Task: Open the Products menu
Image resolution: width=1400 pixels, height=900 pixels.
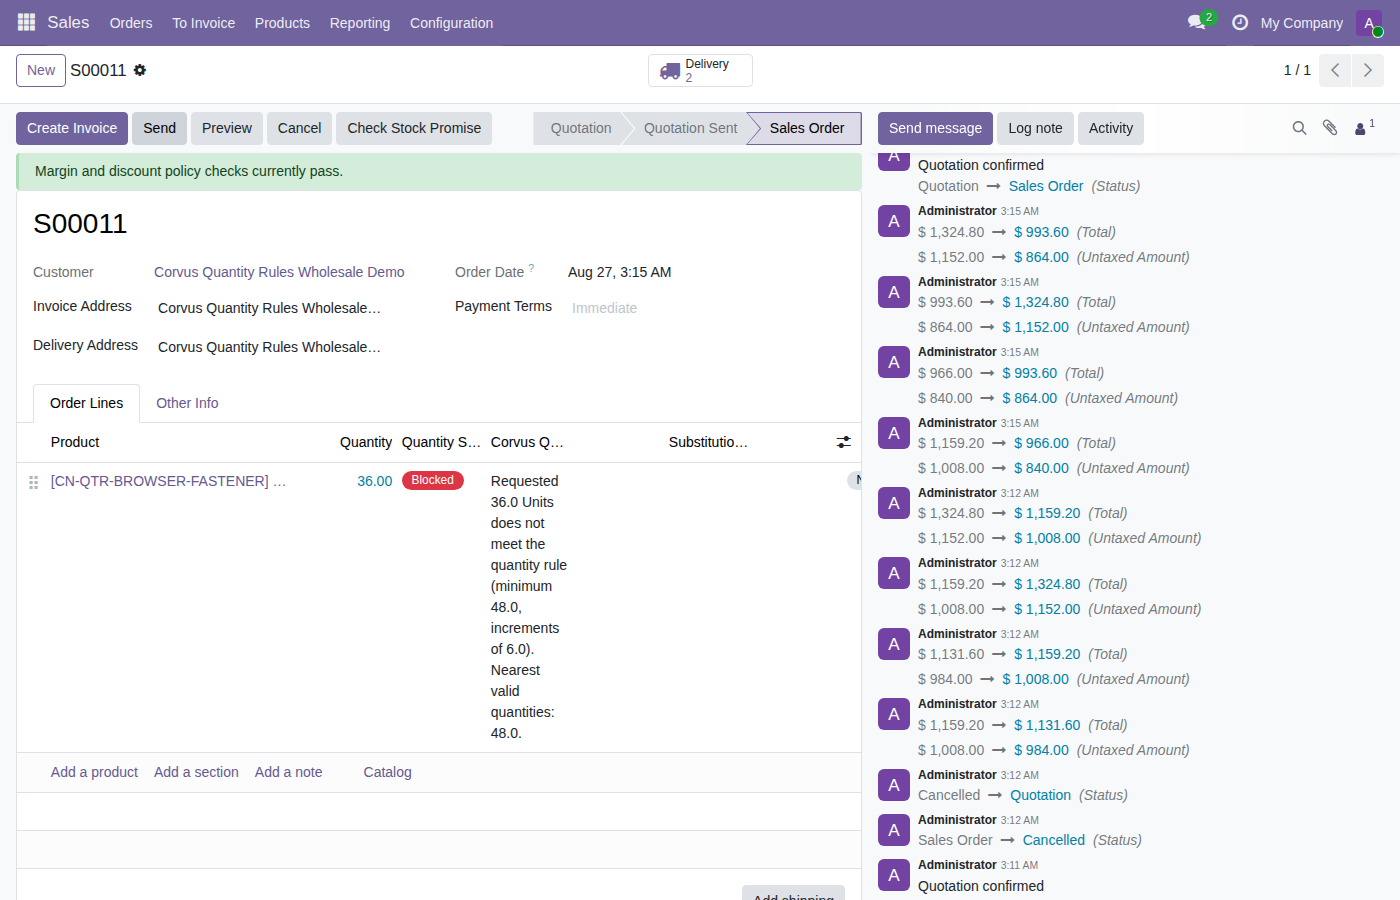Action: pyautogui.click(x=282, y=23)
